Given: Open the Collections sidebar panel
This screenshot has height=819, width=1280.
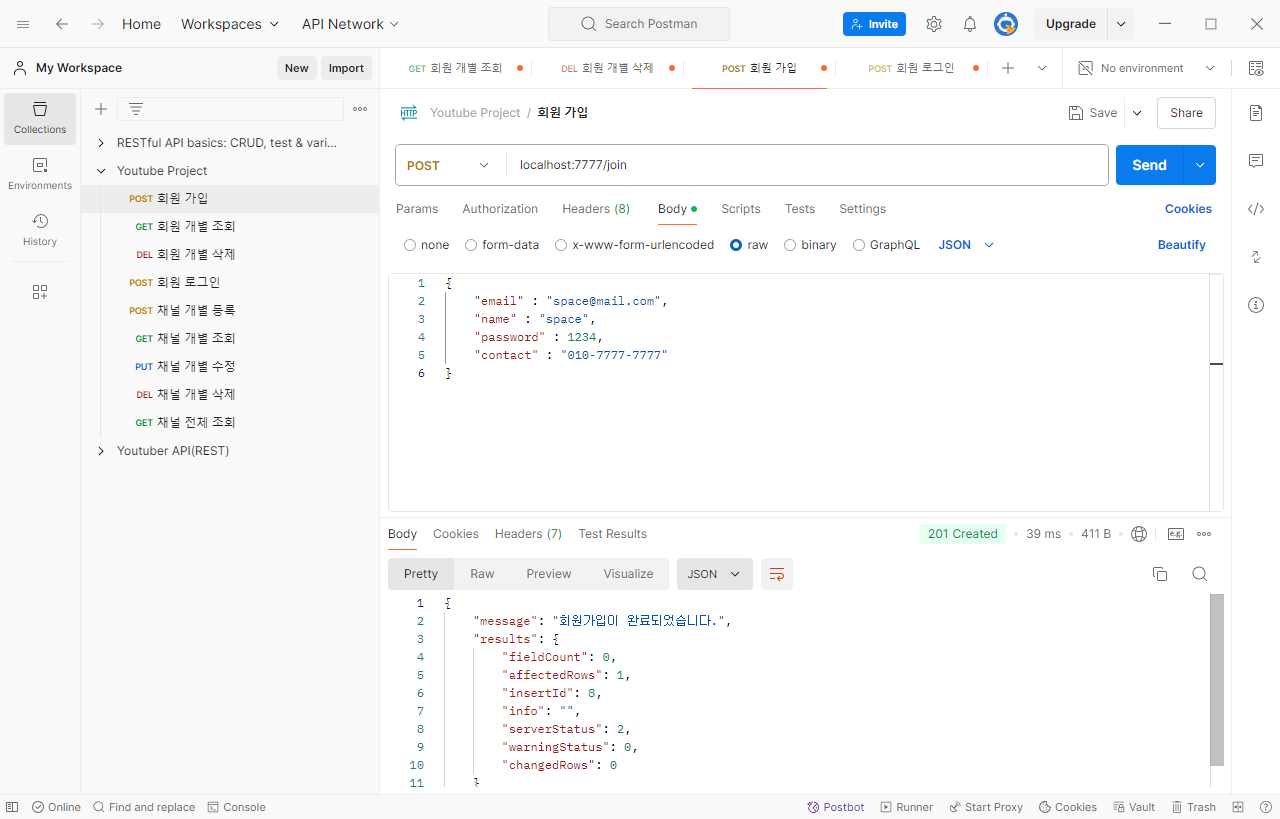Looking at the screenshot, I should pos(40,118).
